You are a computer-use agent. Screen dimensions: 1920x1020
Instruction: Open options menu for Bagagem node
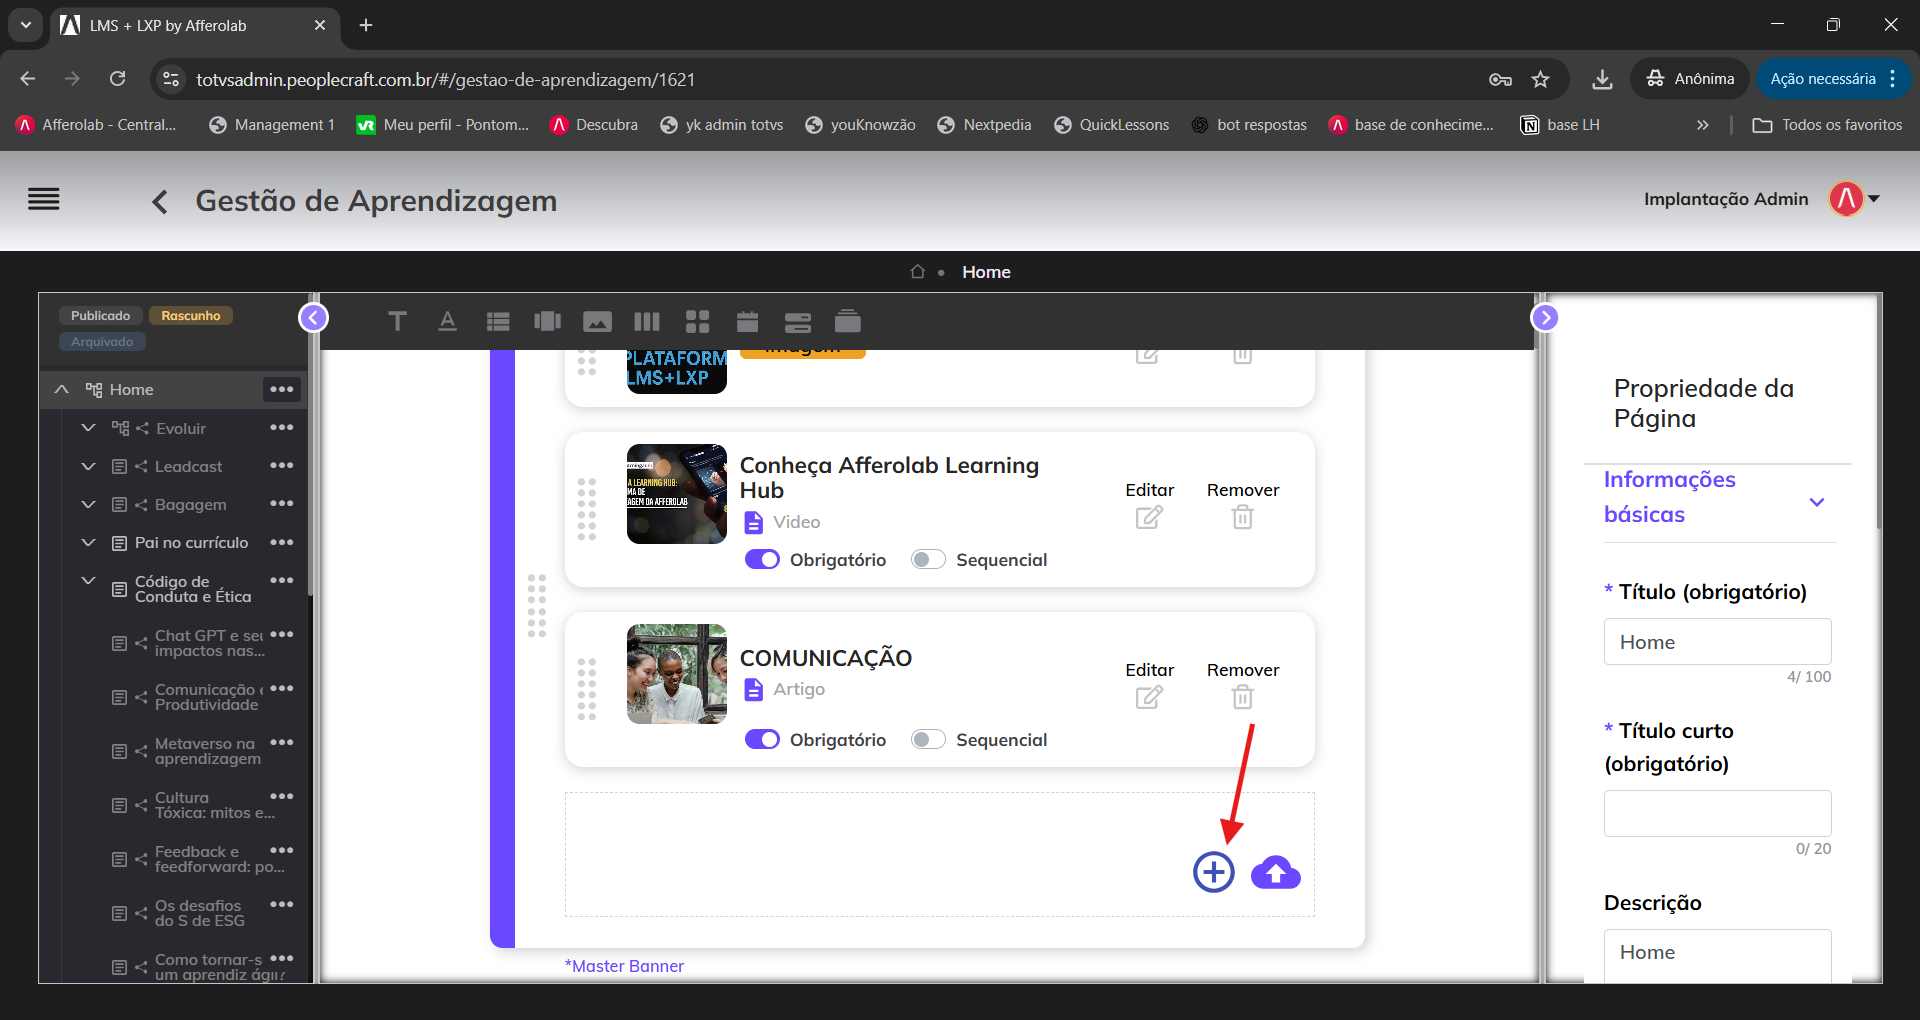pos(282,503)
